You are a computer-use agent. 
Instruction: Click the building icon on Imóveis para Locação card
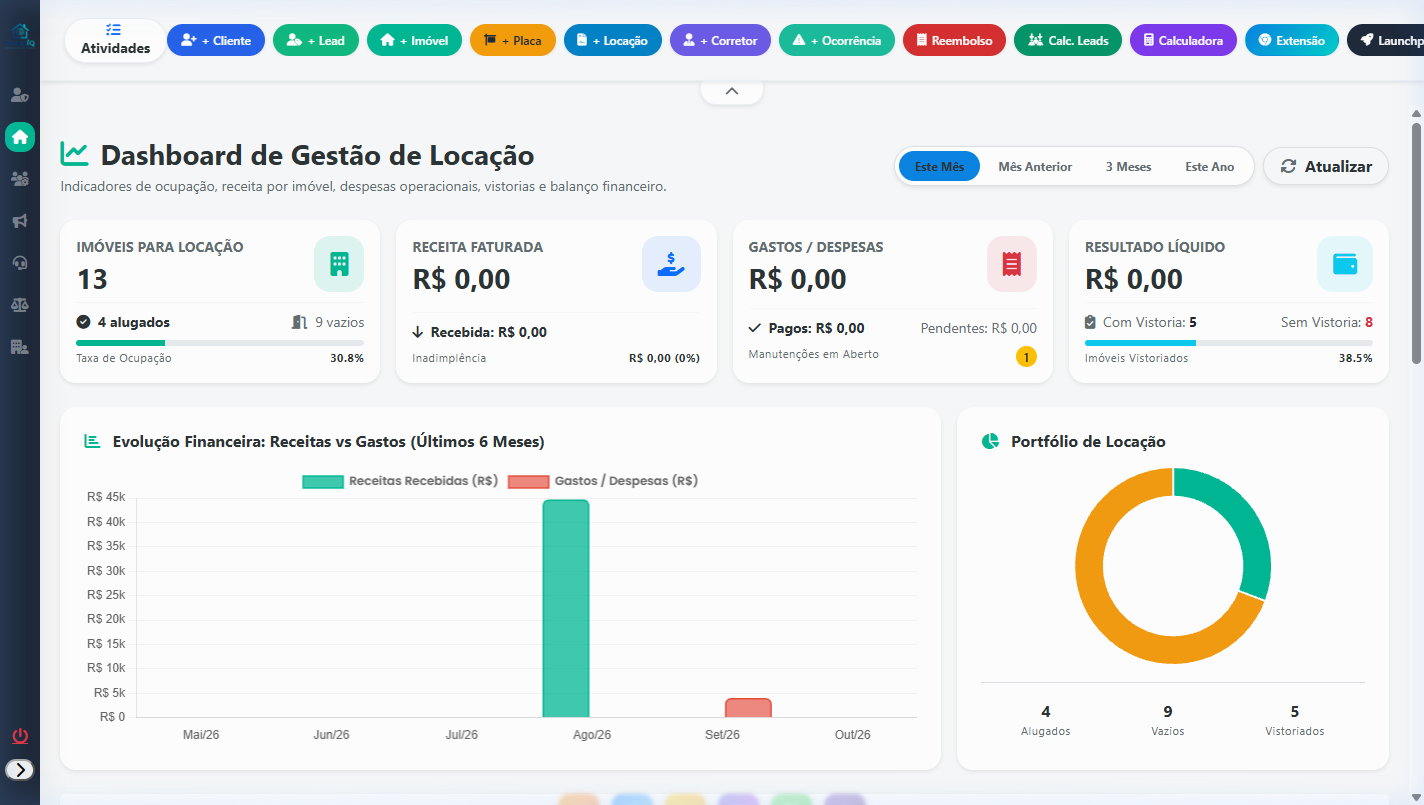[339, 264]
